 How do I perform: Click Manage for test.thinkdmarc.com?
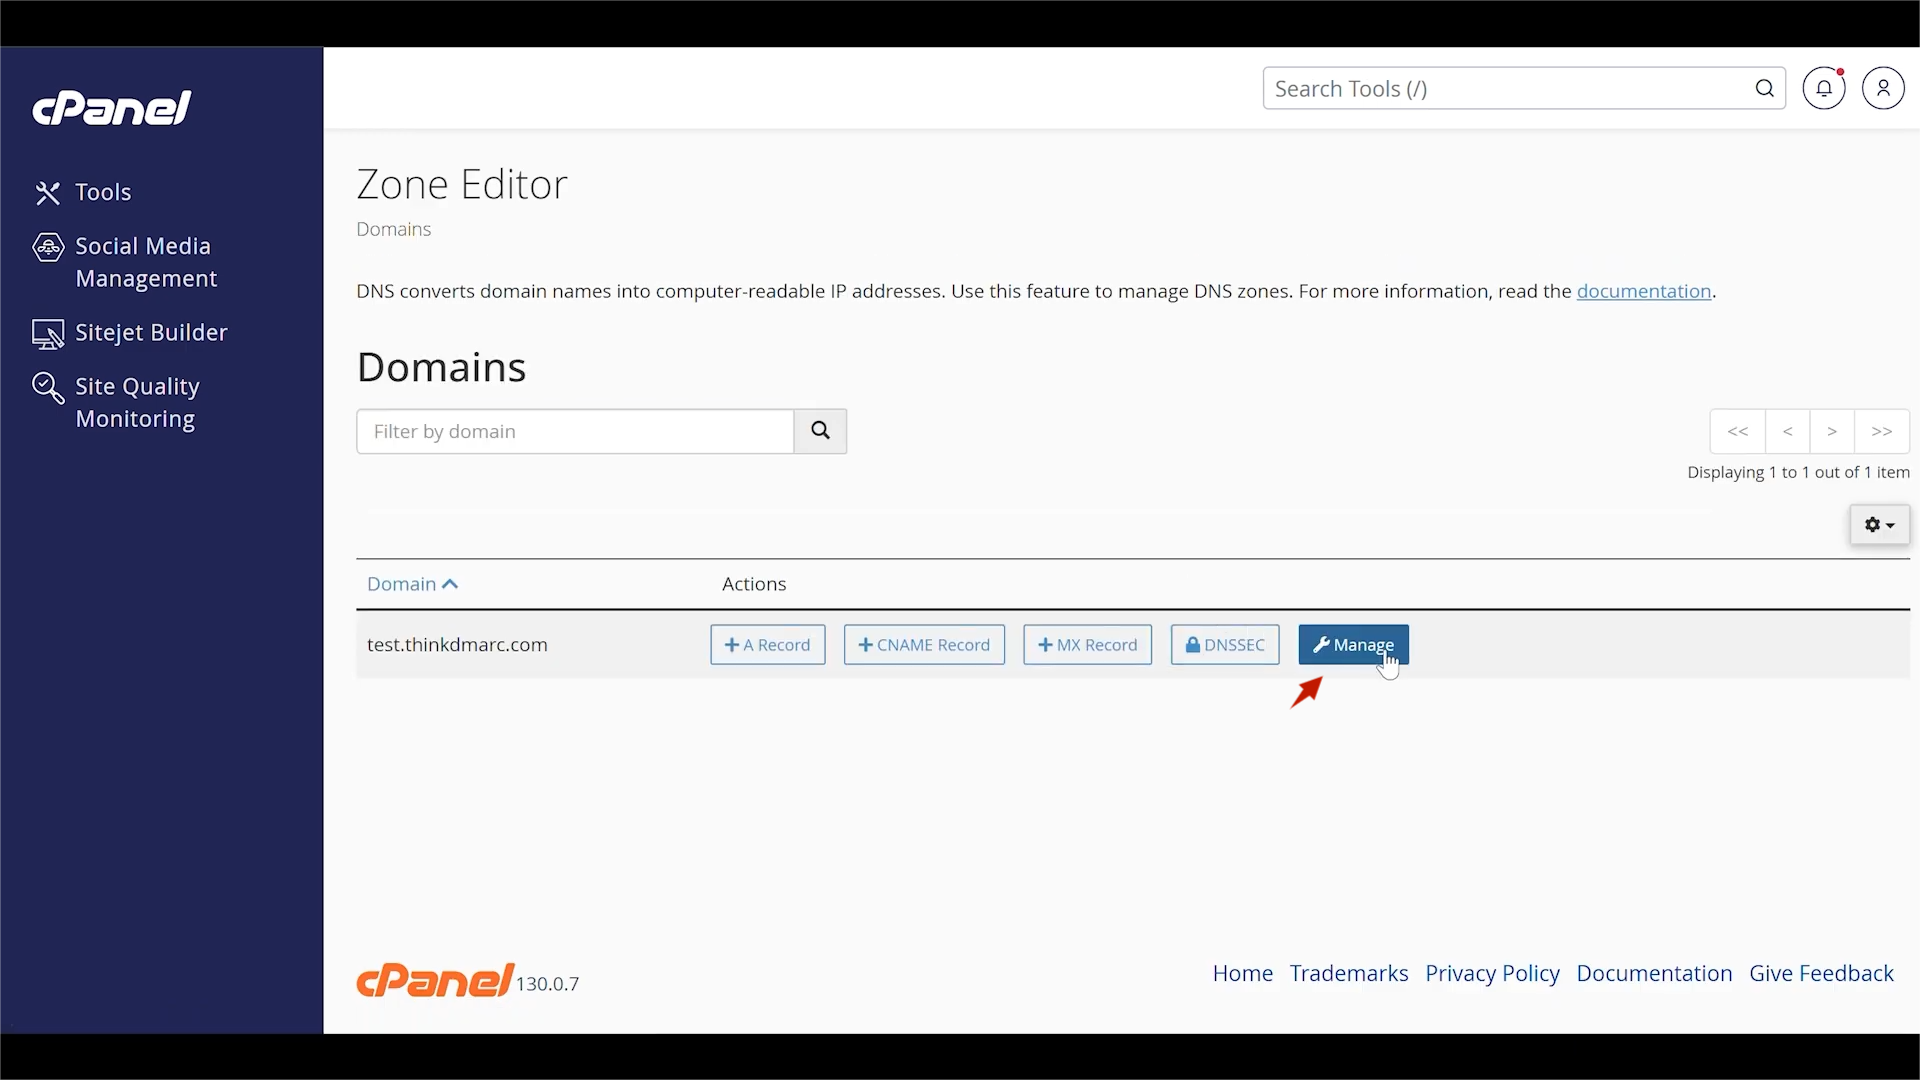(x=1352, y=645)
